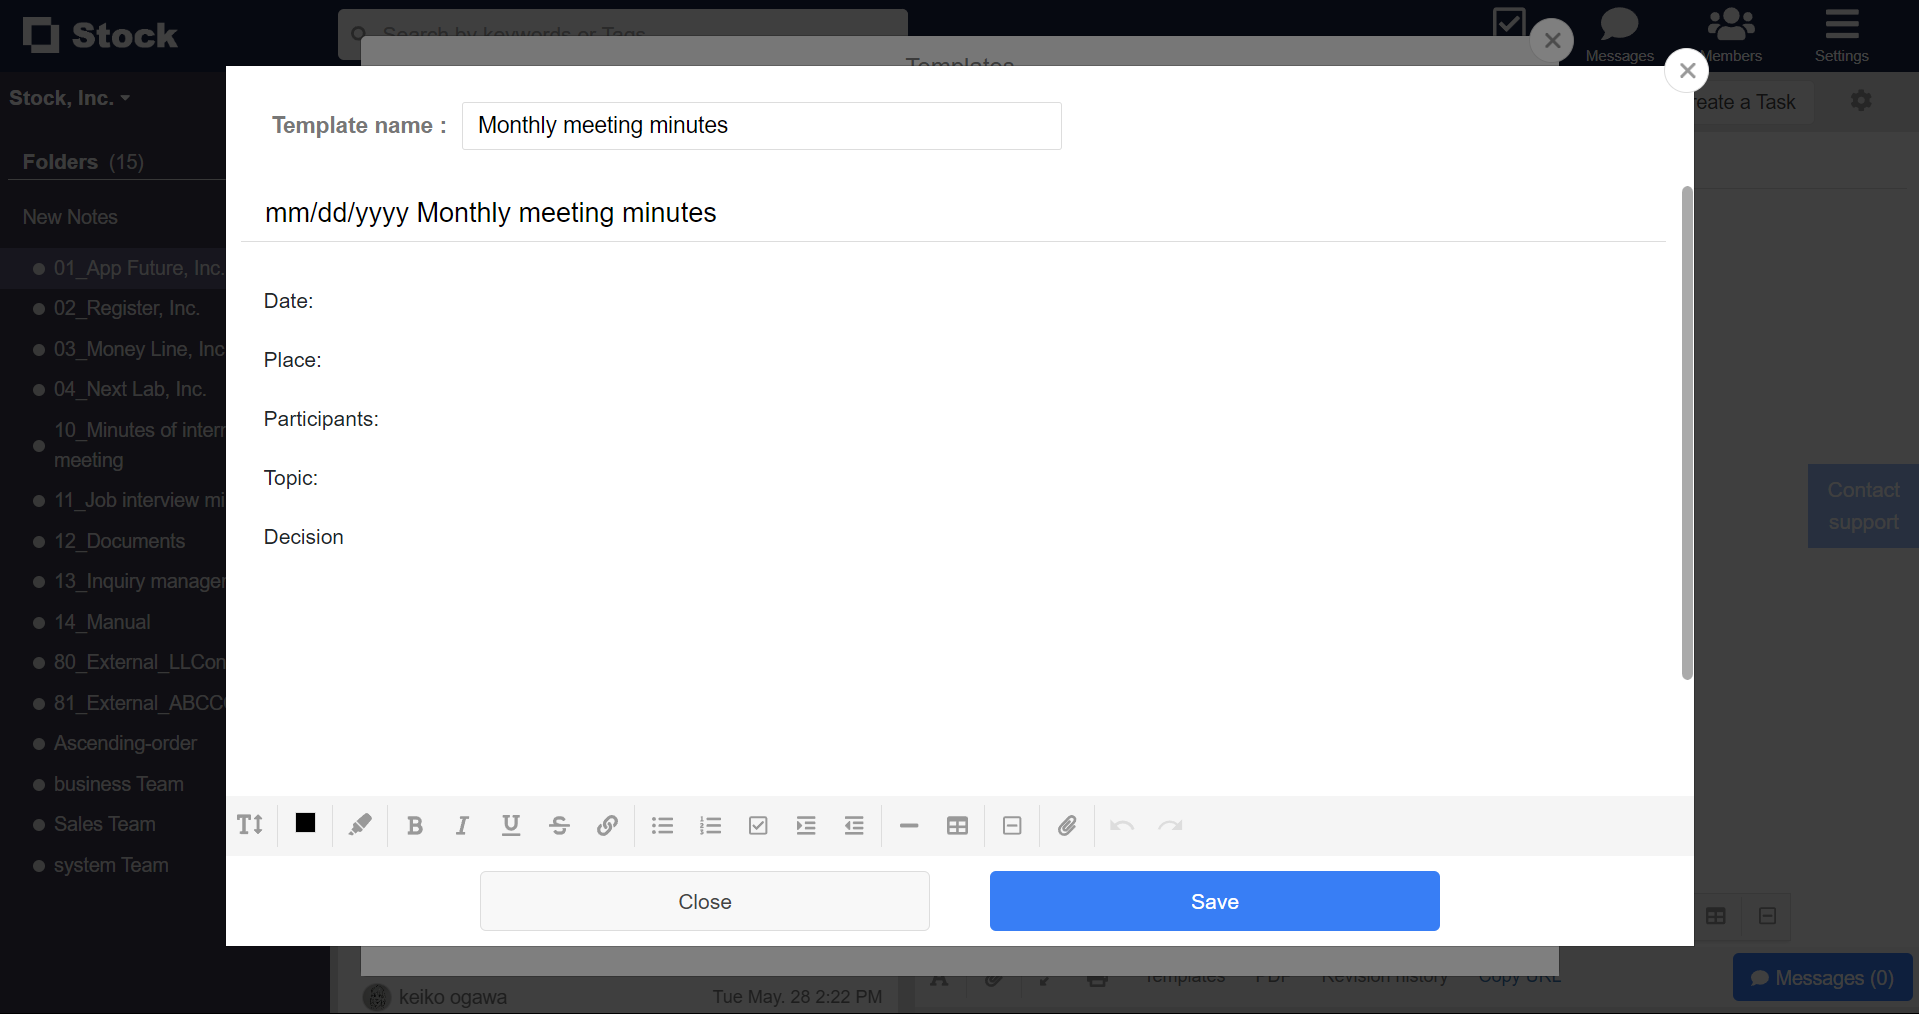
Task: Apply italic formatting to text
Action: [x=462, y=826]
